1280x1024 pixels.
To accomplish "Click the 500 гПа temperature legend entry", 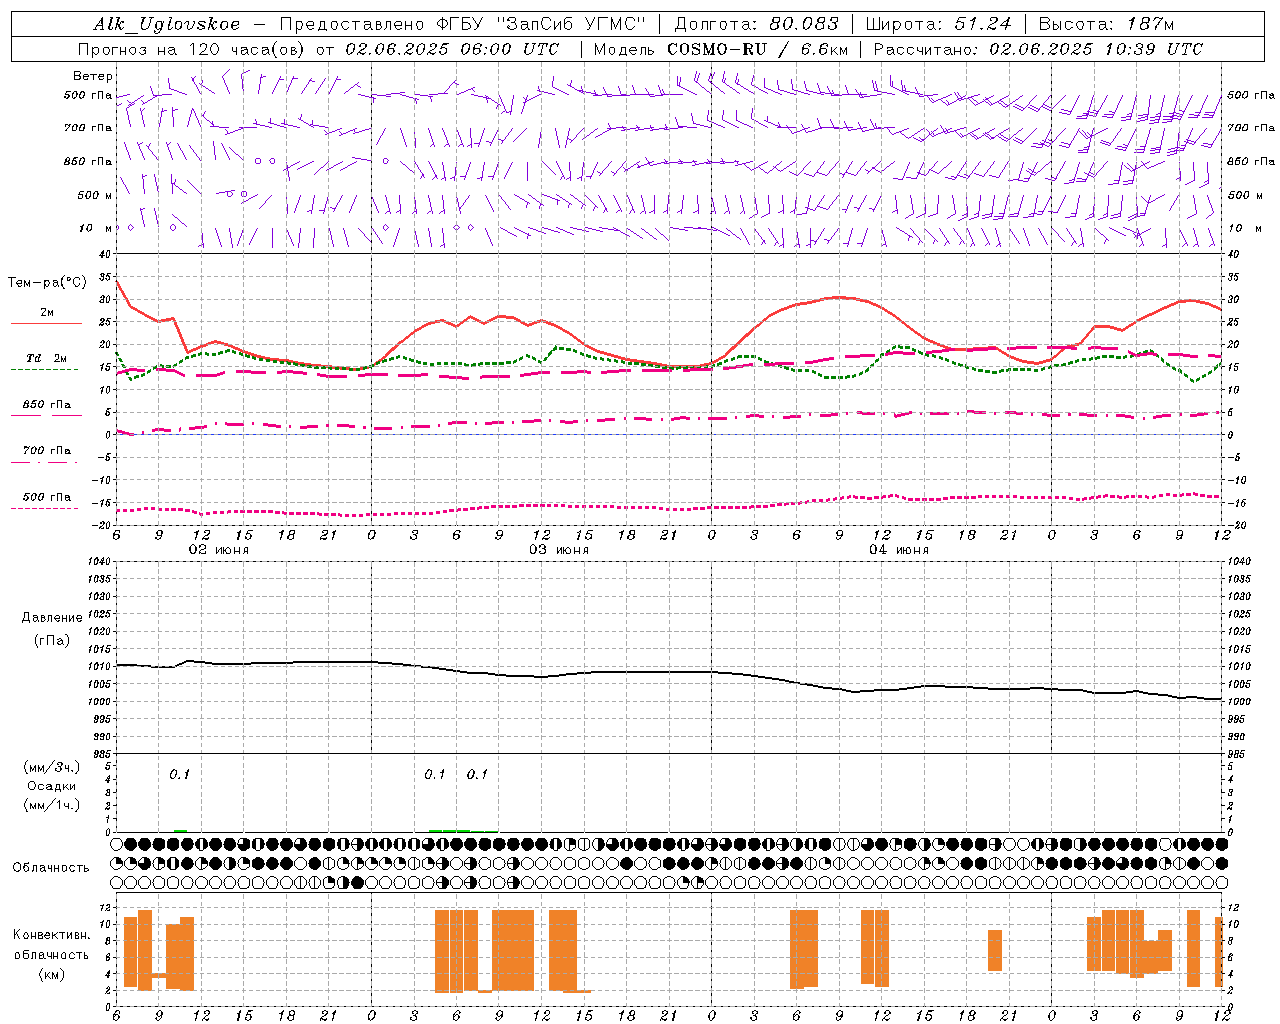I will [47, 497].
